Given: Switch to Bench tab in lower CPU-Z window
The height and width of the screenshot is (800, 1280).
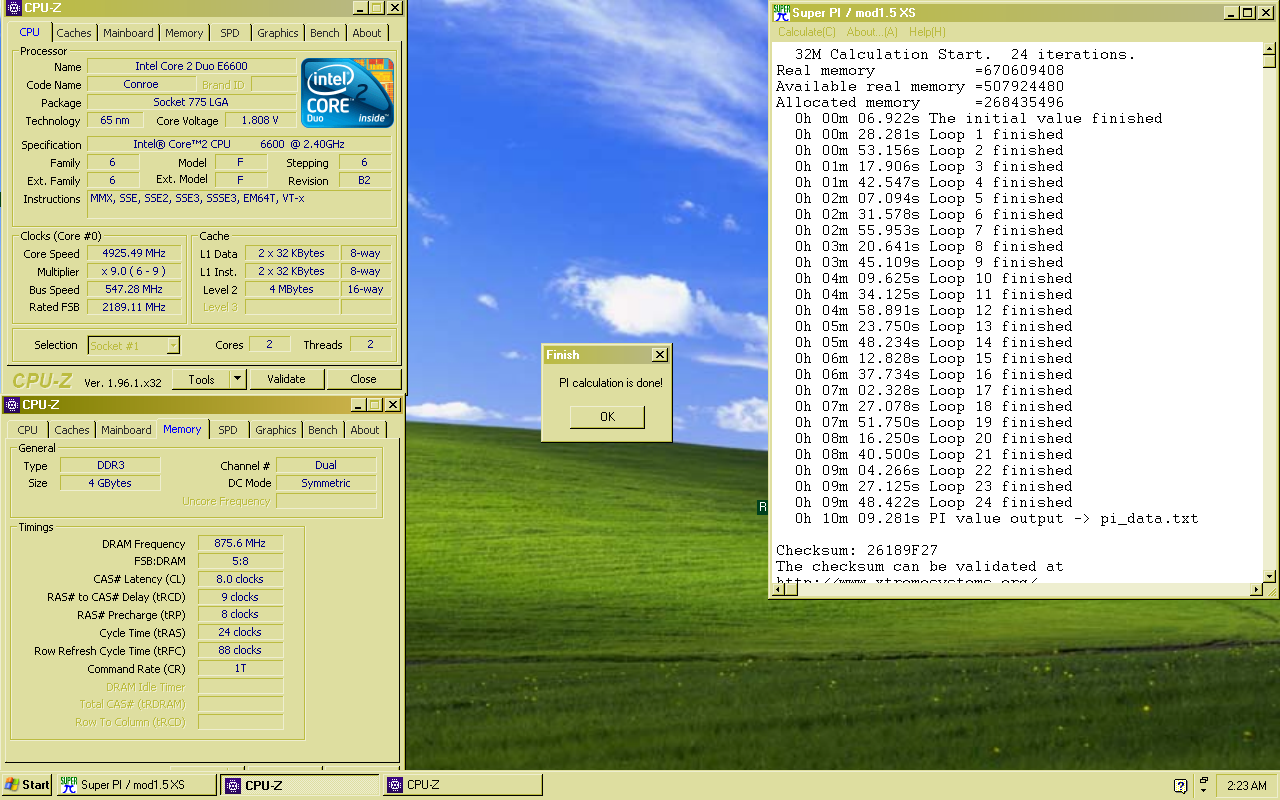Looking at the screenshot, I should pos(322,430).
